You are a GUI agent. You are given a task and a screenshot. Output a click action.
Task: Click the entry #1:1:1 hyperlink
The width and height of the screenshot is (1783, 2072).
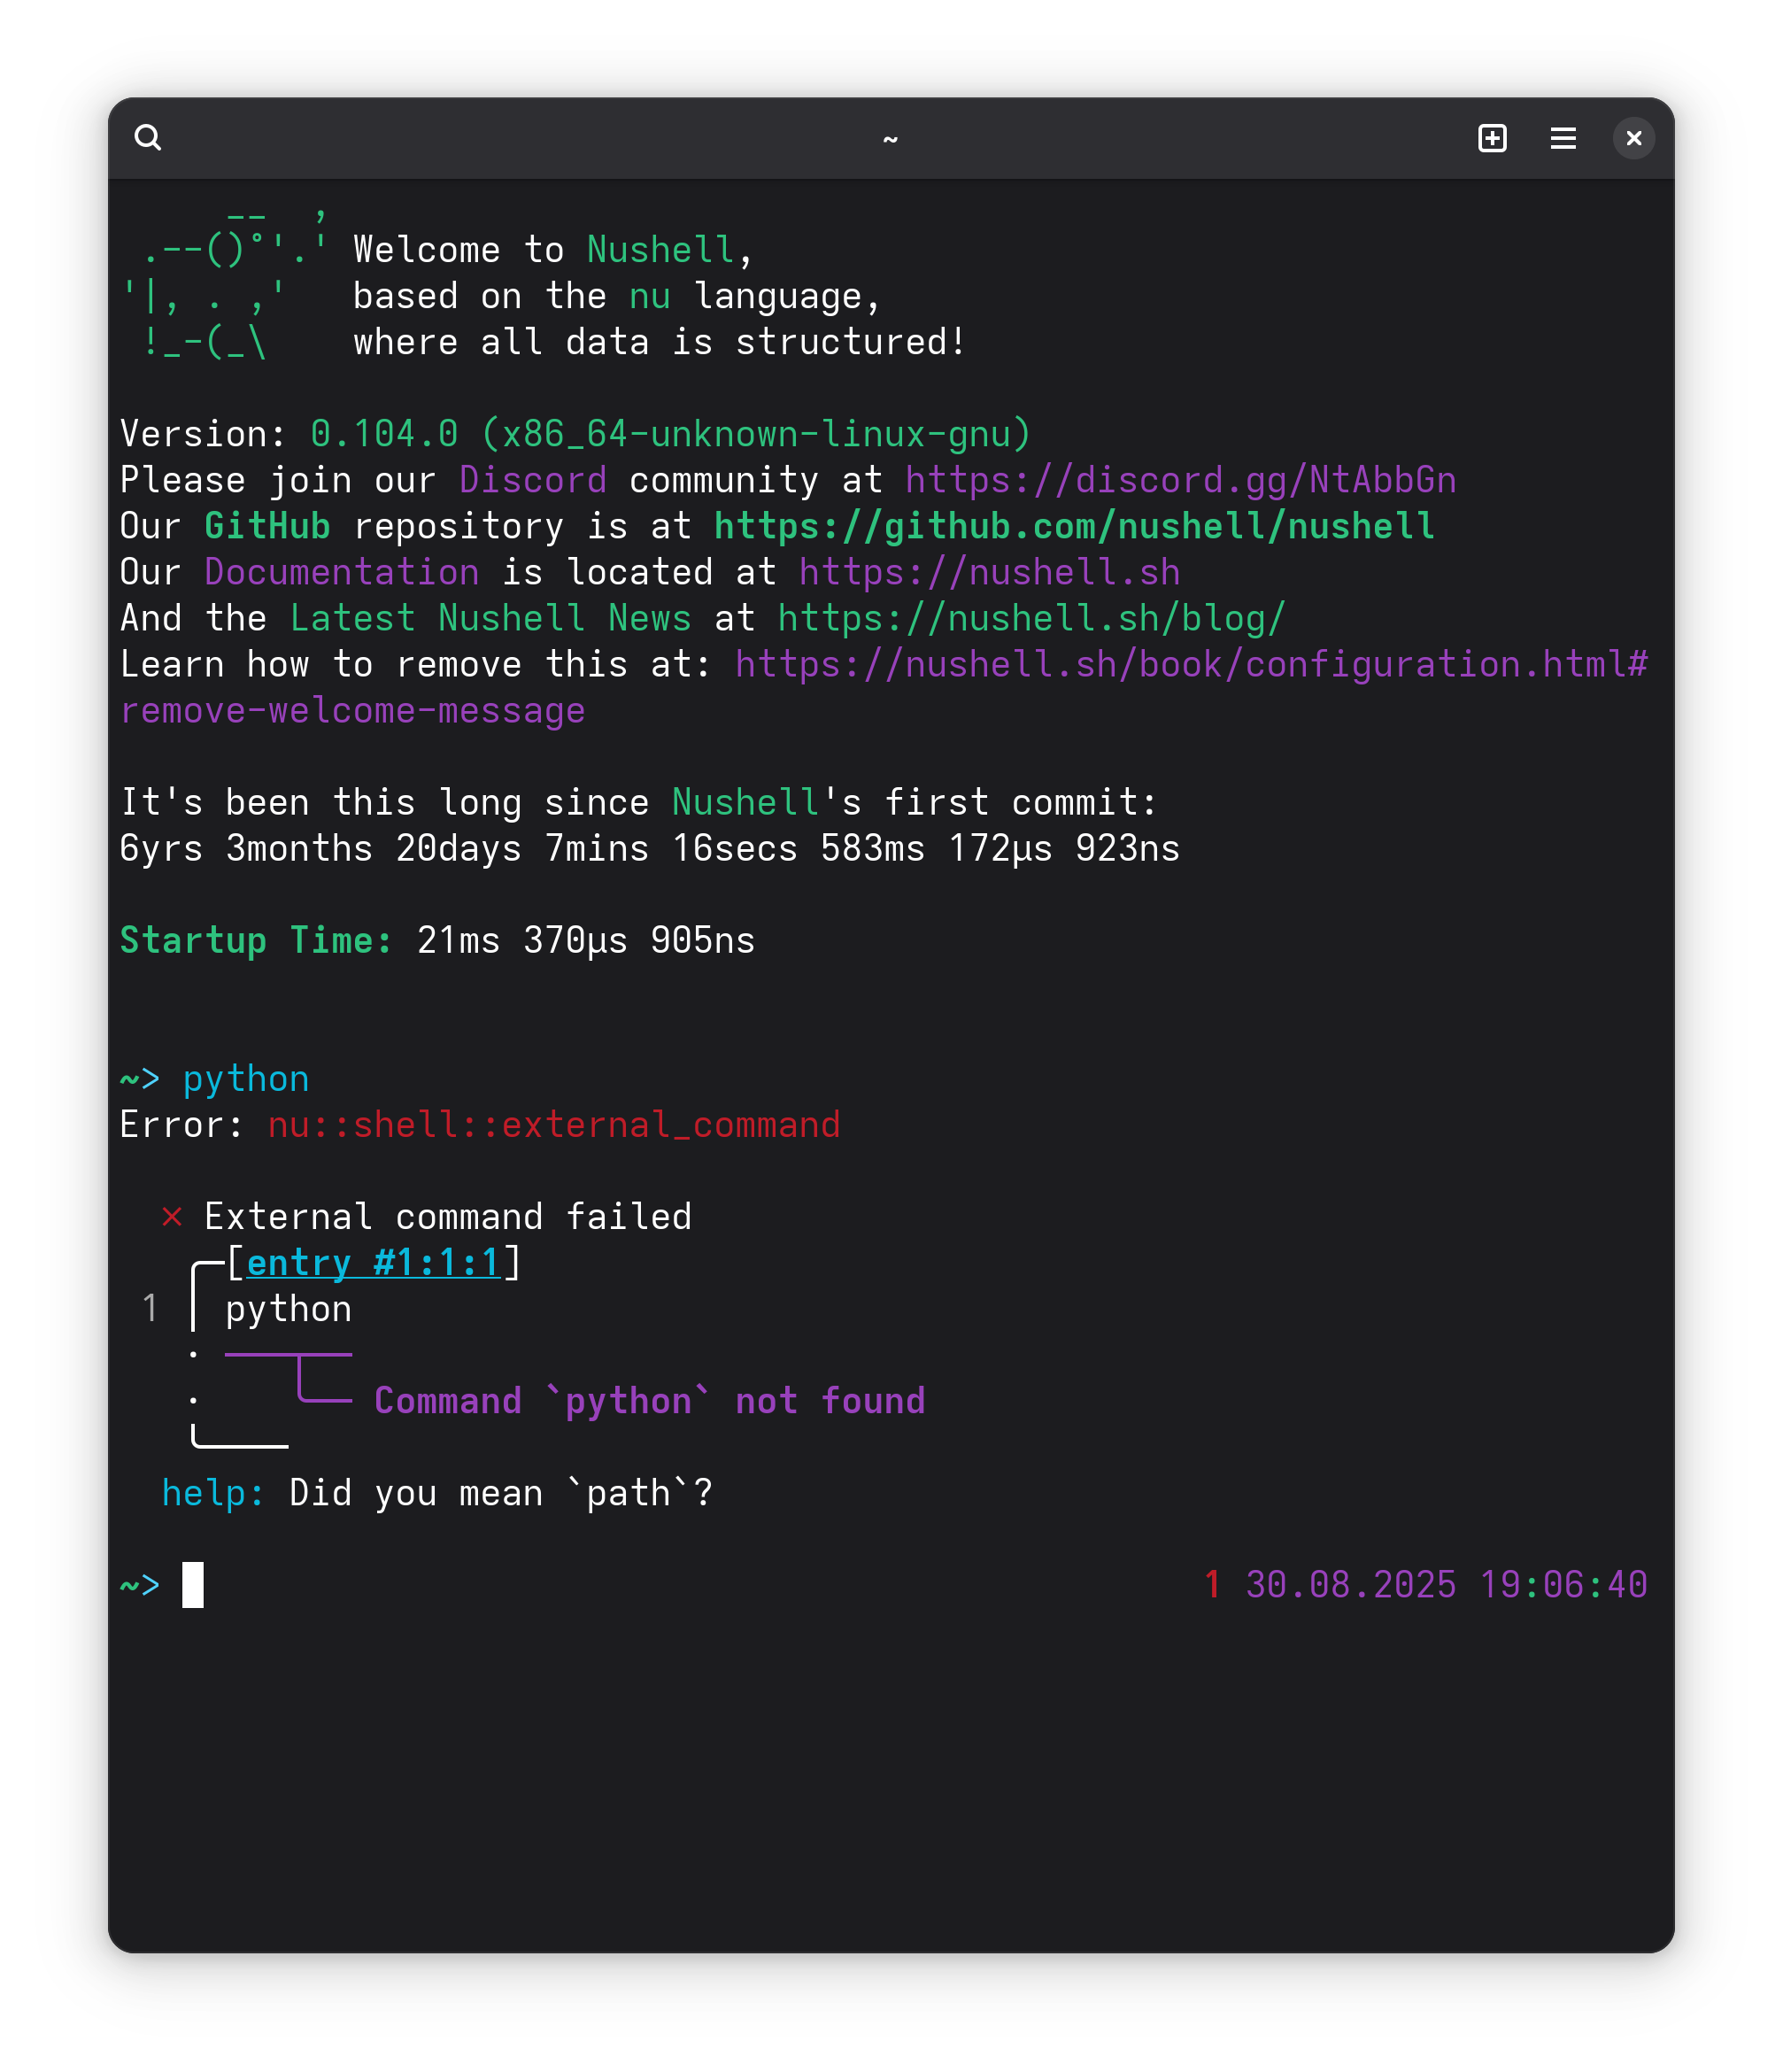coord(373,1263)
